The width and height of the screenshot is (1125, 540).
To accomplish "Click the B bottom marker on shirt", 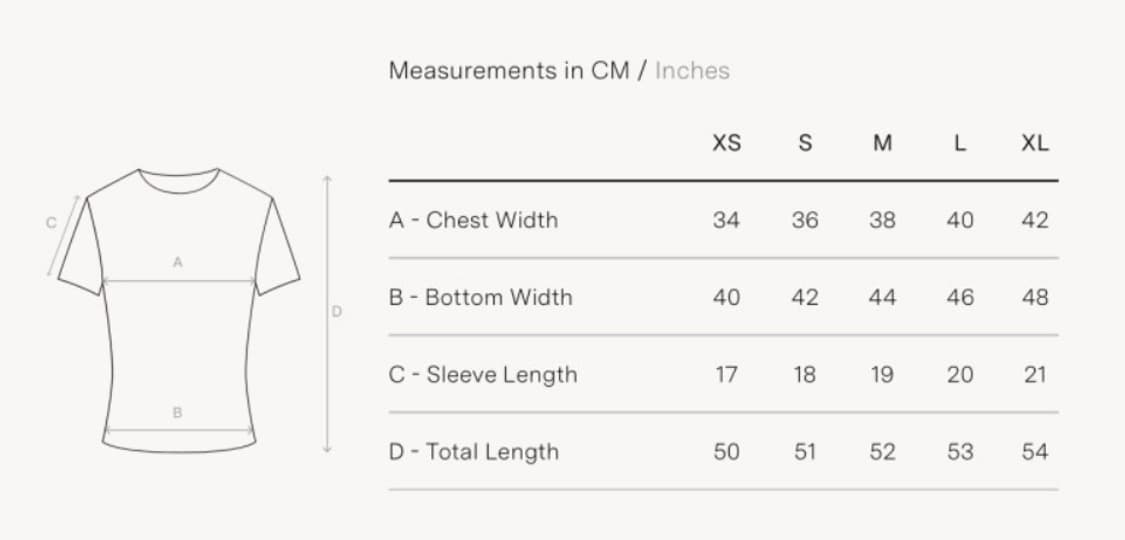I will (178, 412).
